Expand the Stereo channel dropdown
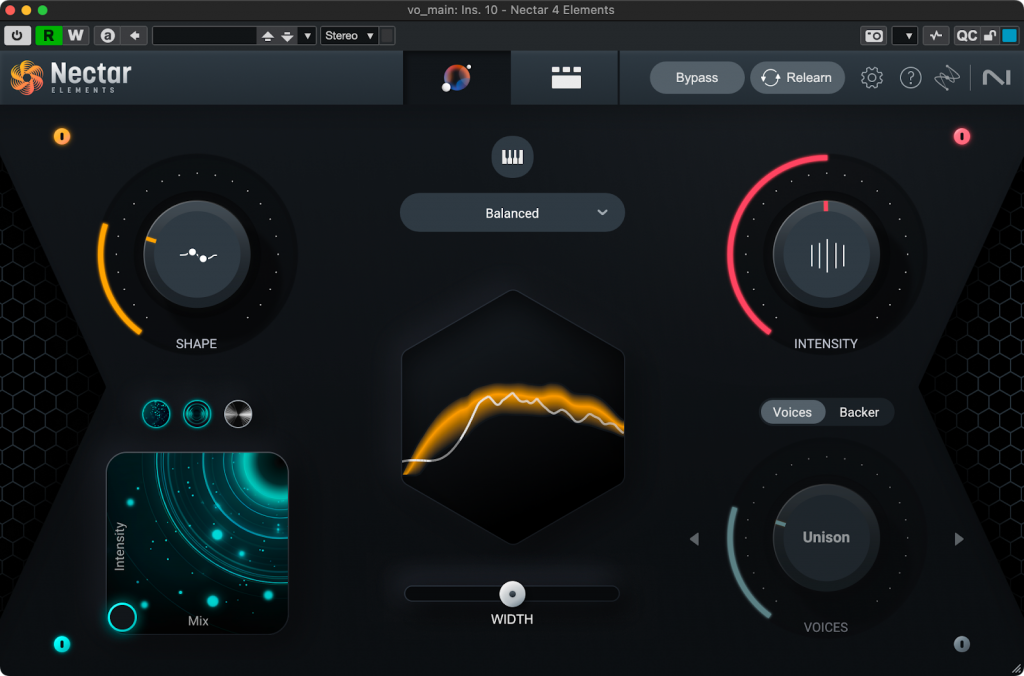This screenshot has width=1024, height=676. (x=349, y=36)
